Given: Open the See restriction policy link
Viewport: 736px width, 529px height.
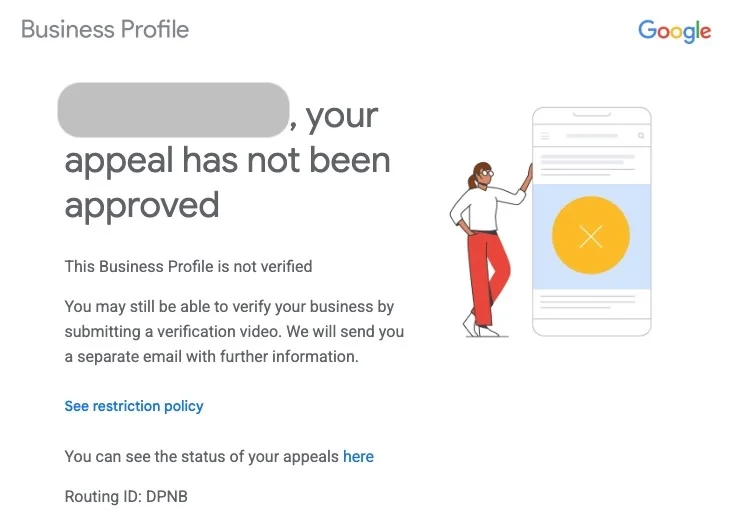Looking at the screenshot, I should (x=134, y=406).
